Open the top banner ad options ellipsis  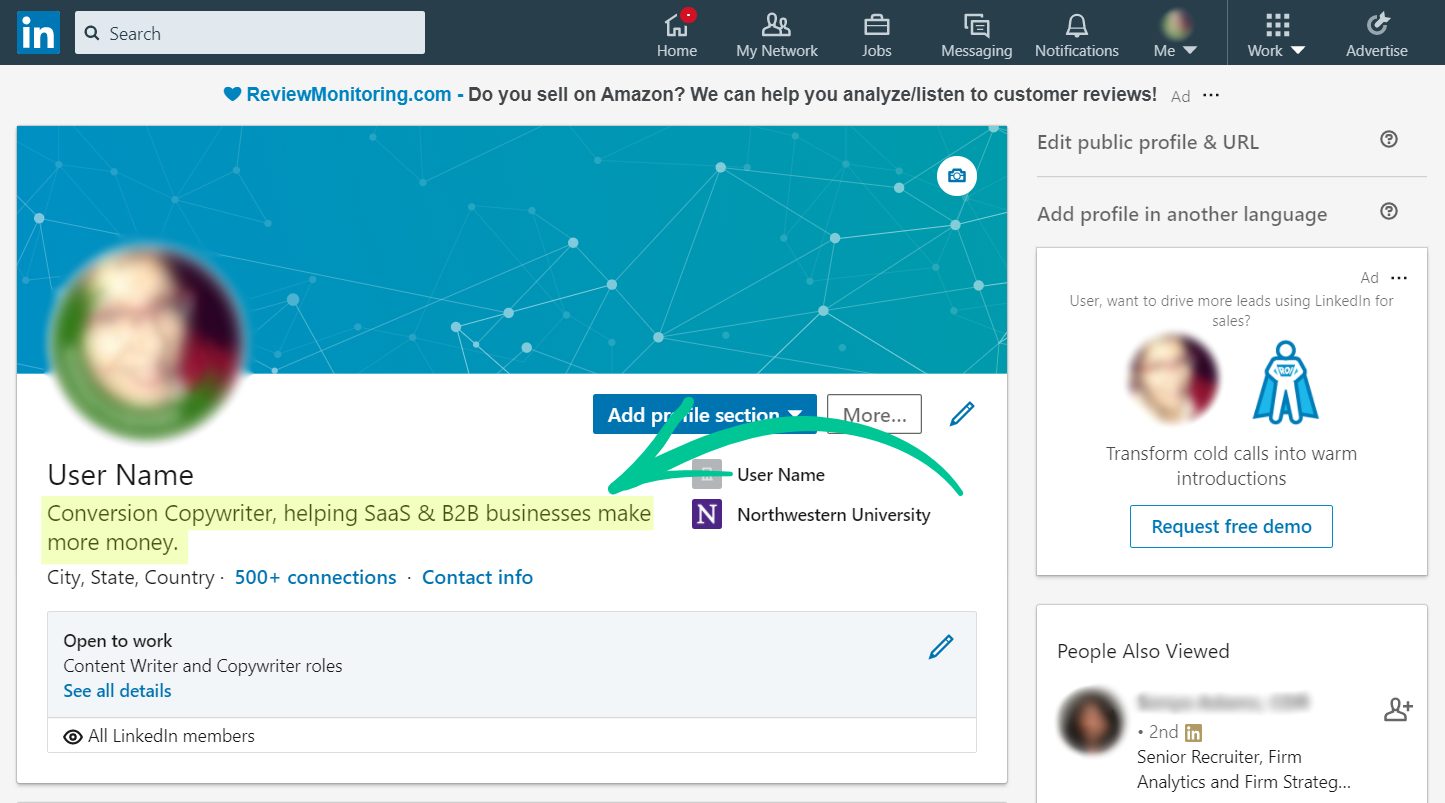(x=1211, y=95)
